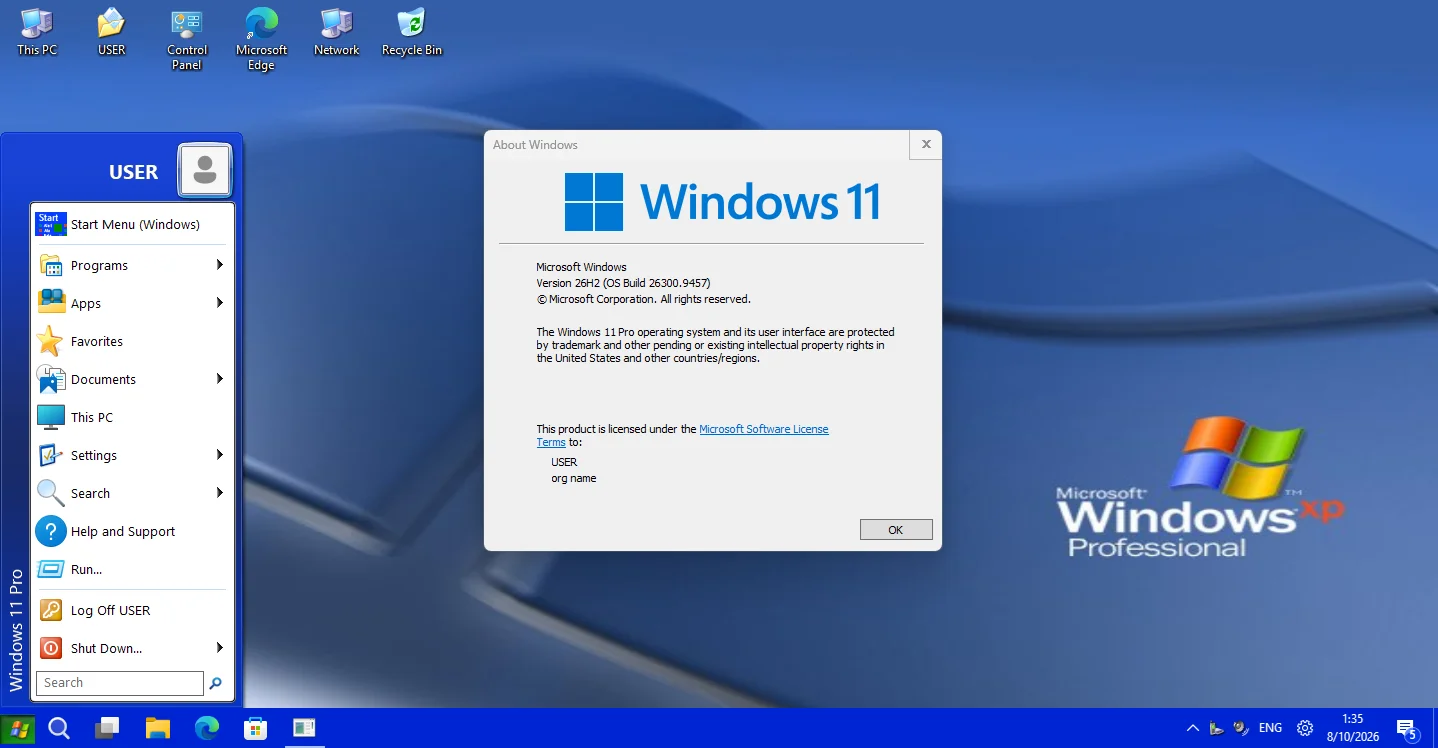Open Microsoft Store from the taskbar
Screen dimensions: 1438x748
point(256,728)
